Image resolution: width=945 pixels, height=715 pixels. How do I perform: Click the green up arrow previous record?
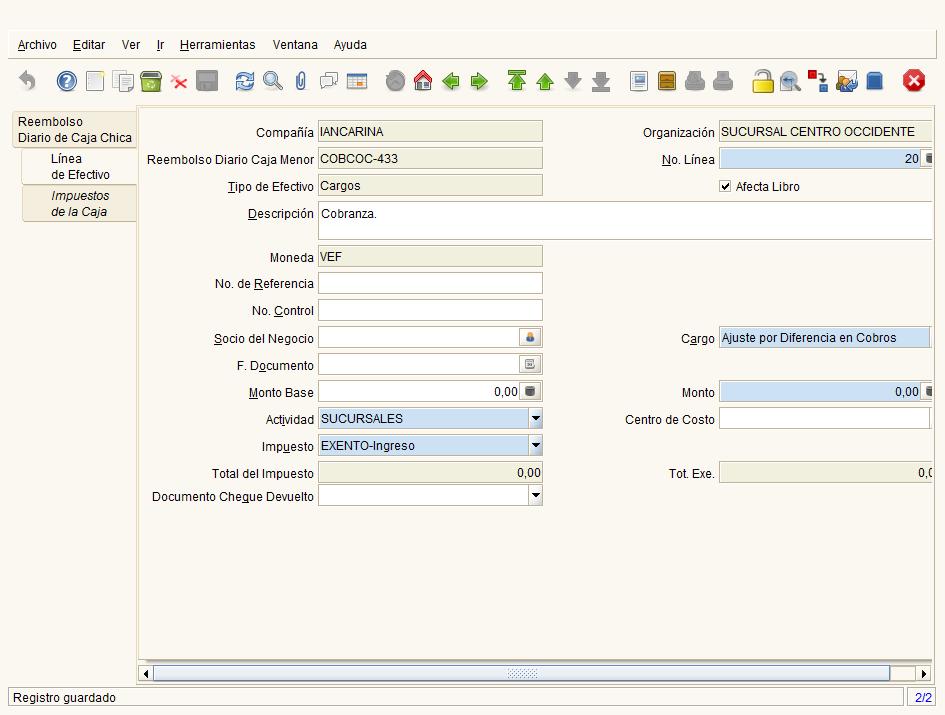pos(545,81)
